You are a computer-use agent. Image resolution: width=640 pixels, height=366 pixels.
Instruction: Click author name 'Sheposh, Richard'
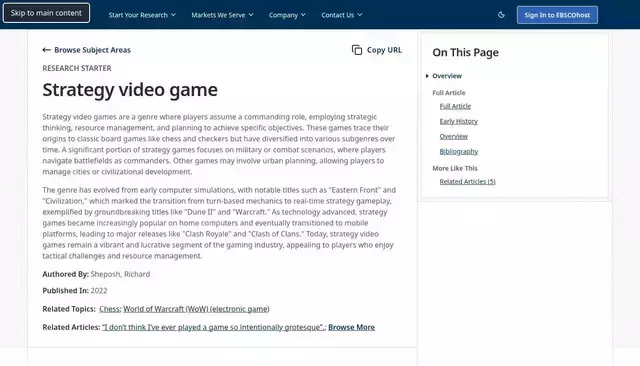[120, 274]
